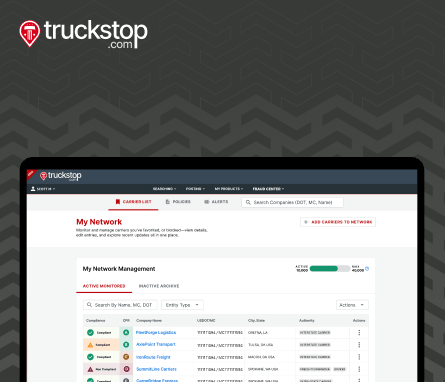The width and height of the screenshot is (445, 382).
Task: Focus the Search By Name, MC, DOT field
Action: coord(120,305)
